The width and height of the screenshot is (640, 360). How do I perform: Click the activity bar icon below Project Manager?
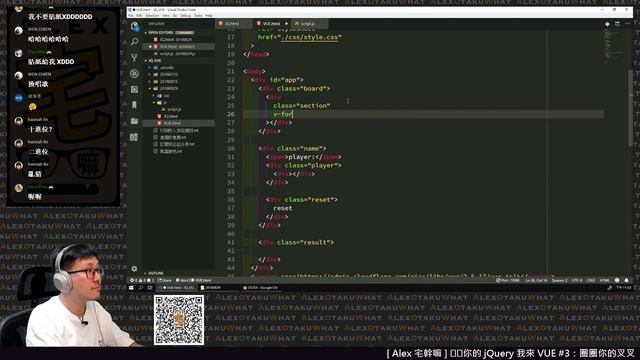134,137
